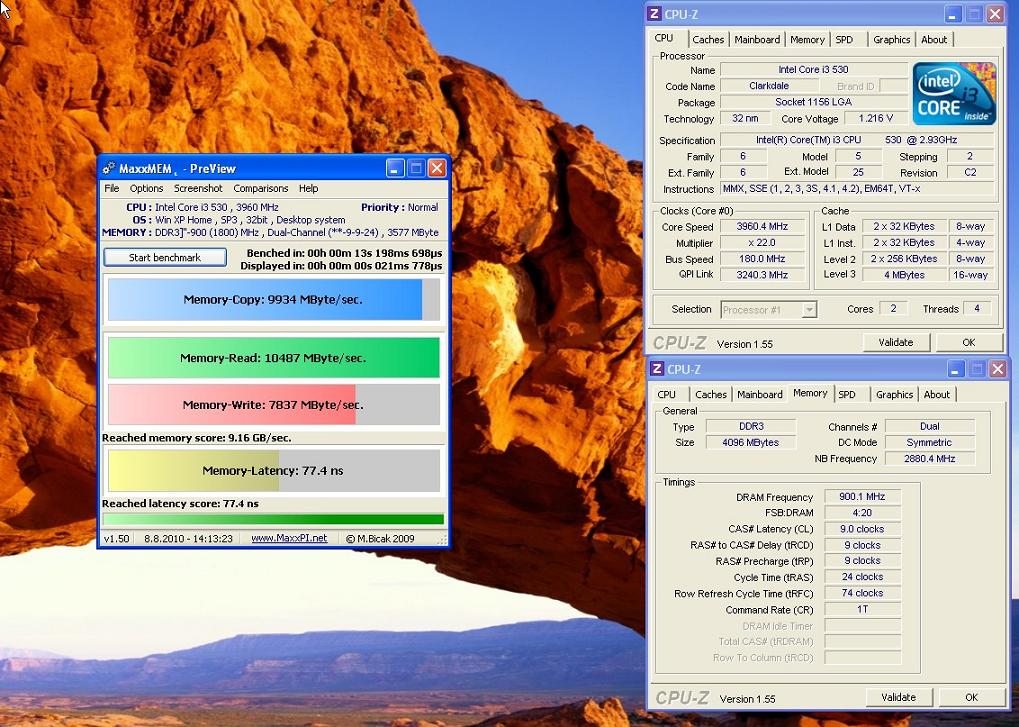Close the top CPU-Z window

point(995,14)
